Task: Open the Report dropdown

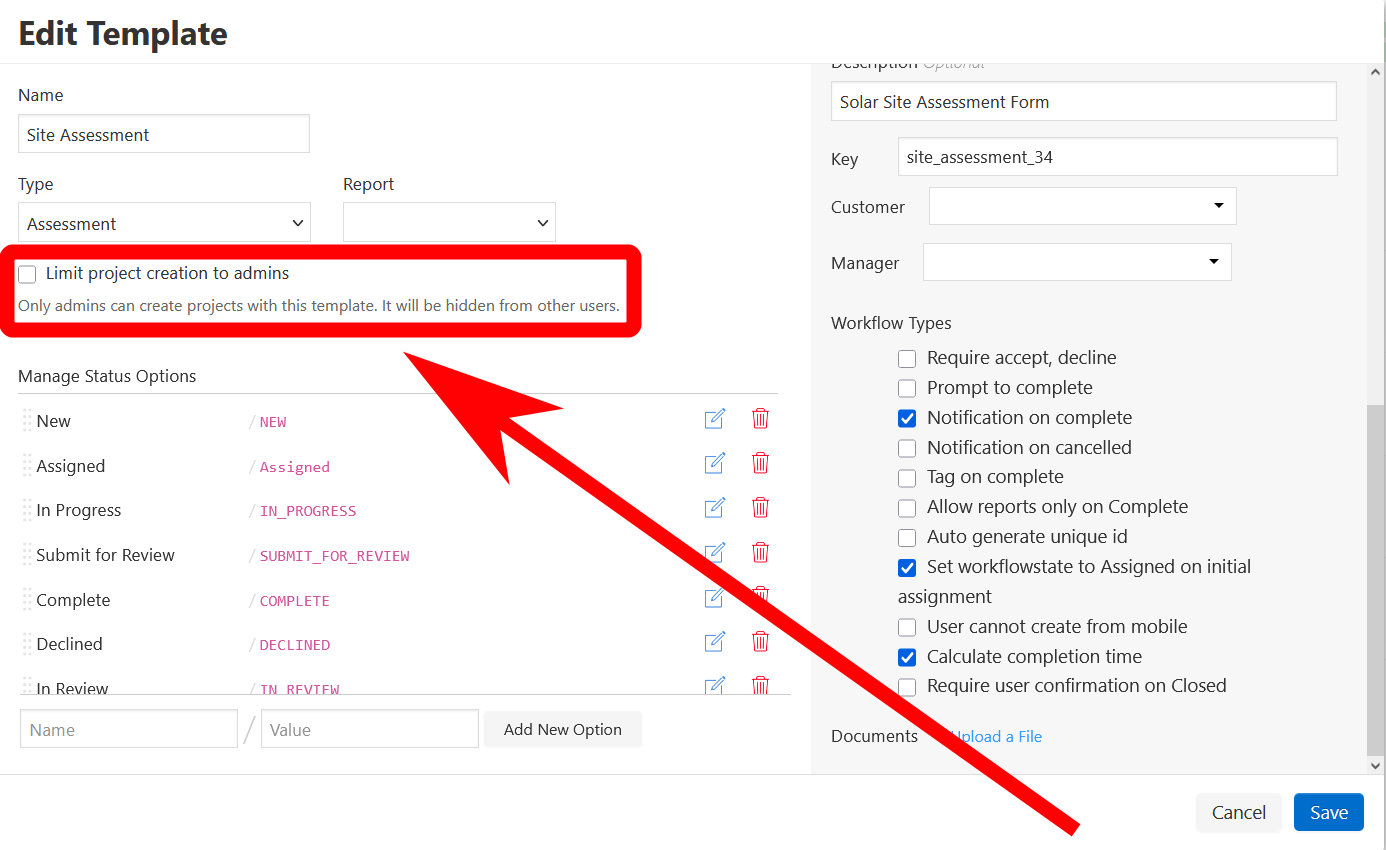Action: (449, 223)
